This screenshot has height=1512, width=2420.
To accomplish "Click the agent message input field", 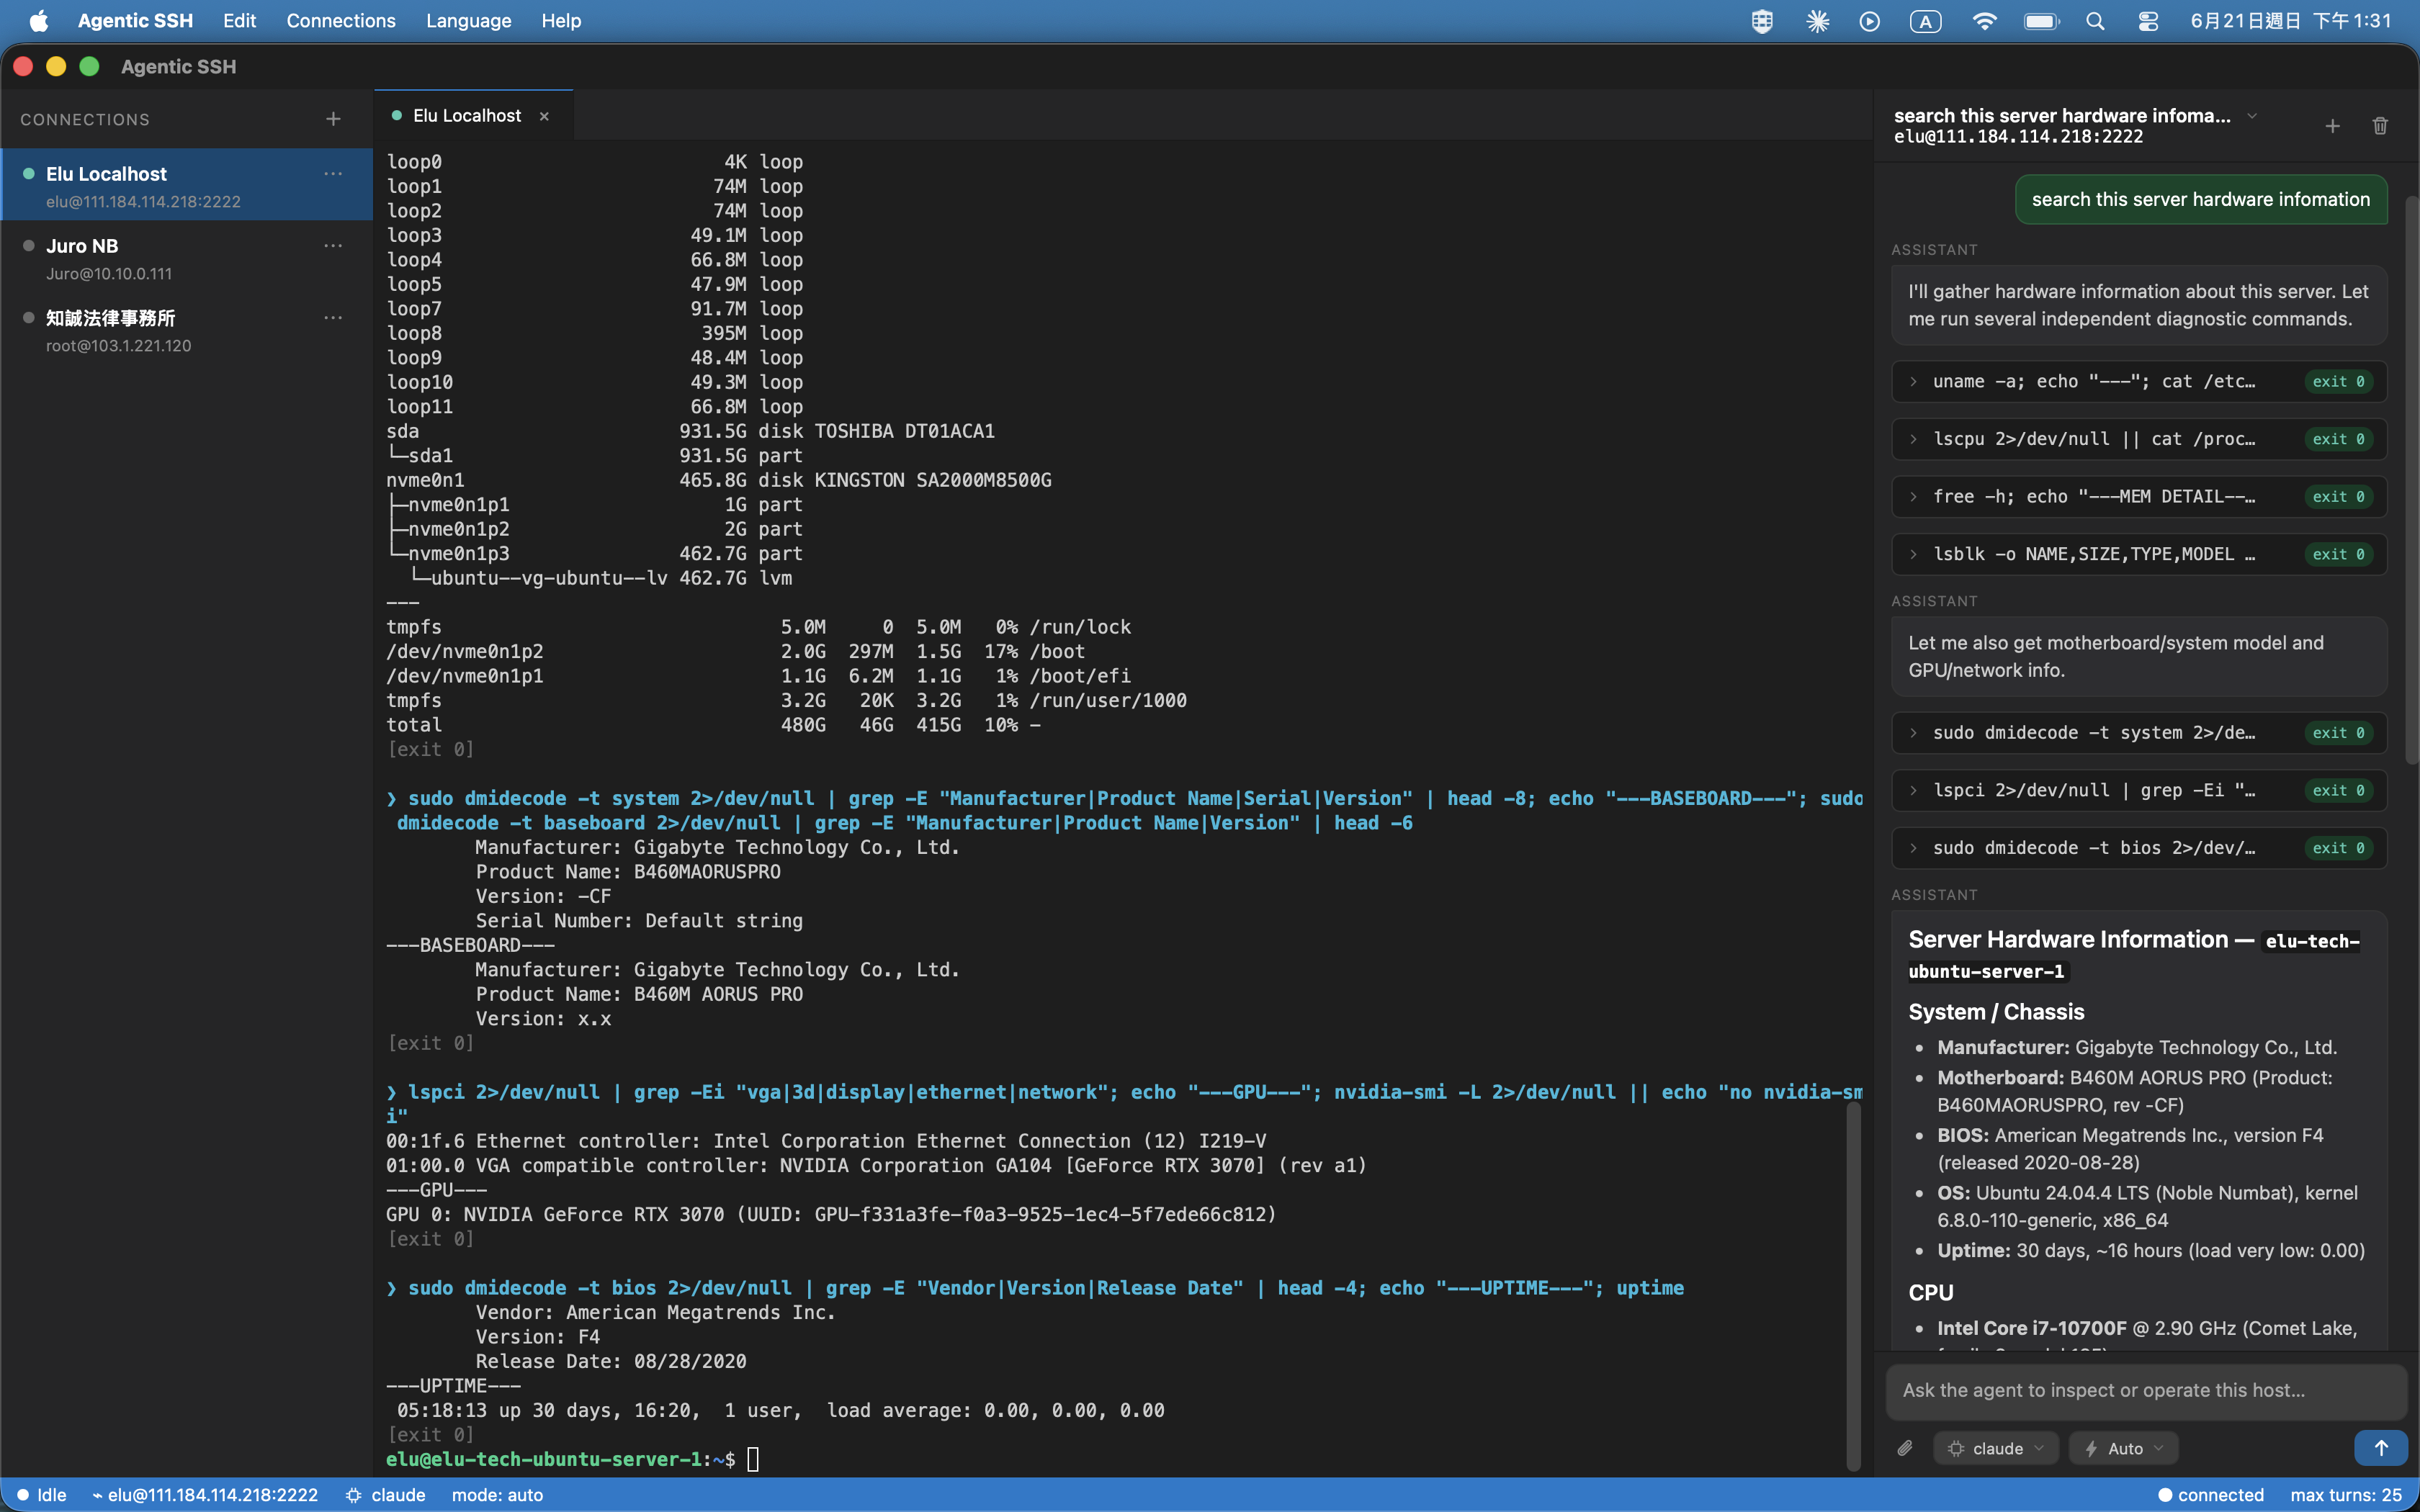I will (2146, 1390).
